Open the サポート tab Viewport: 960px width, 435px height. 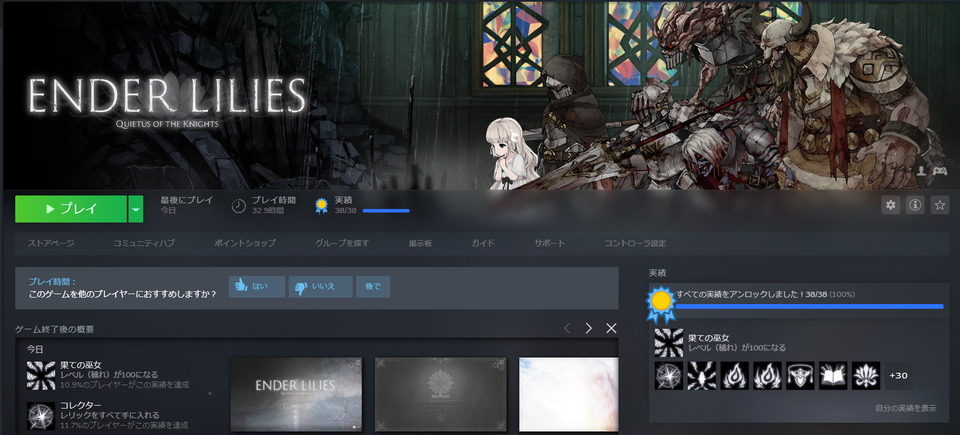coord(549,243)
